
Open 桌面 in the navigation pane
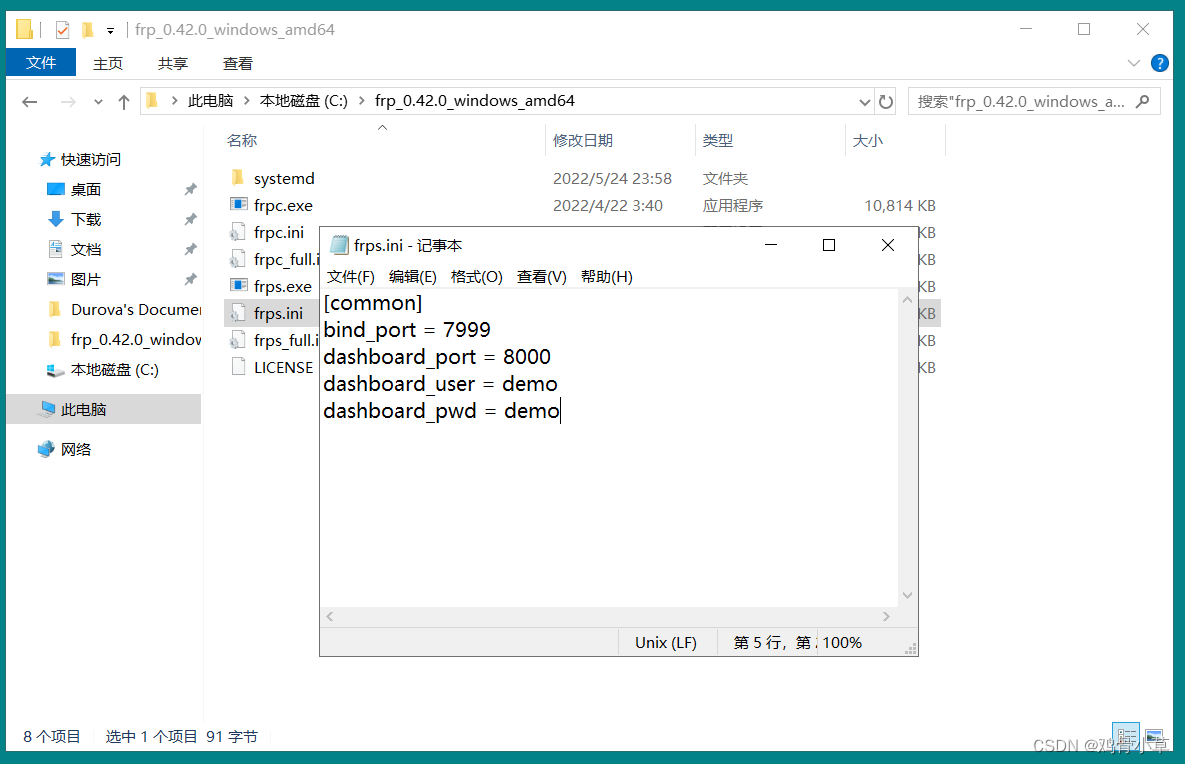[85, 190]
